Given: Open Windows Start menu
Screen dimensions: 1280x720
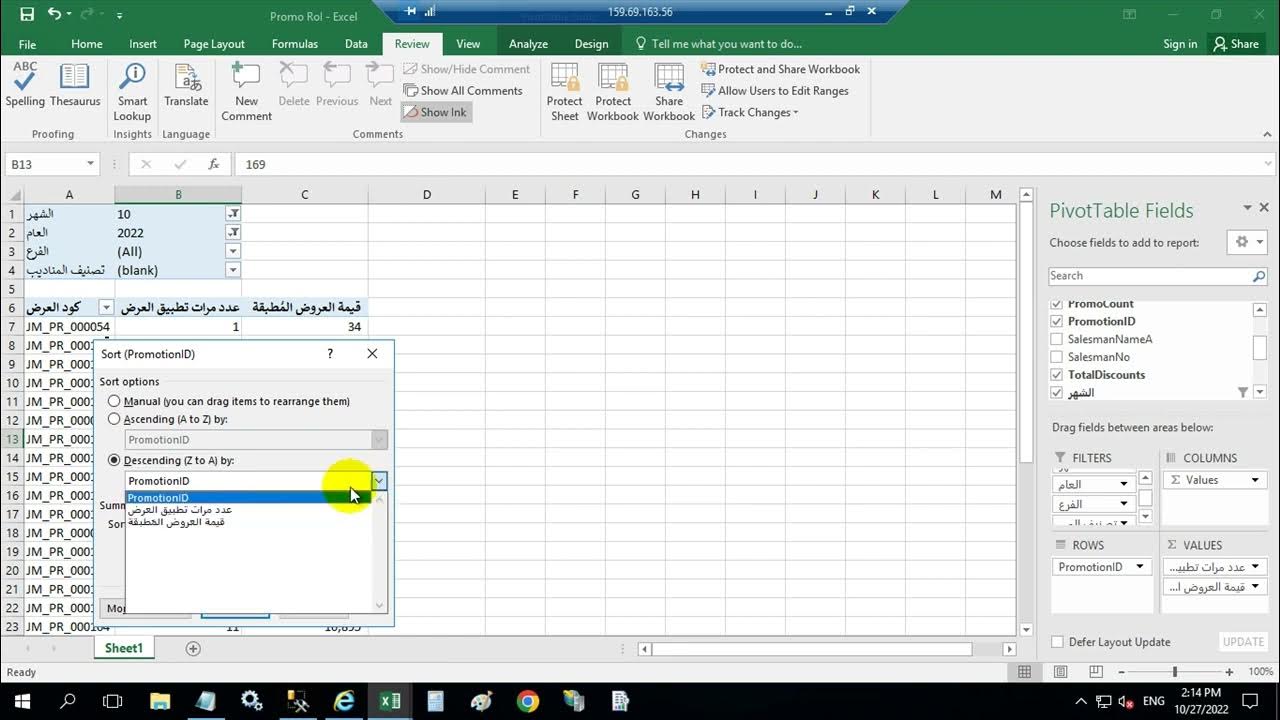Looking at the screenshot, I should pos(22,701).
